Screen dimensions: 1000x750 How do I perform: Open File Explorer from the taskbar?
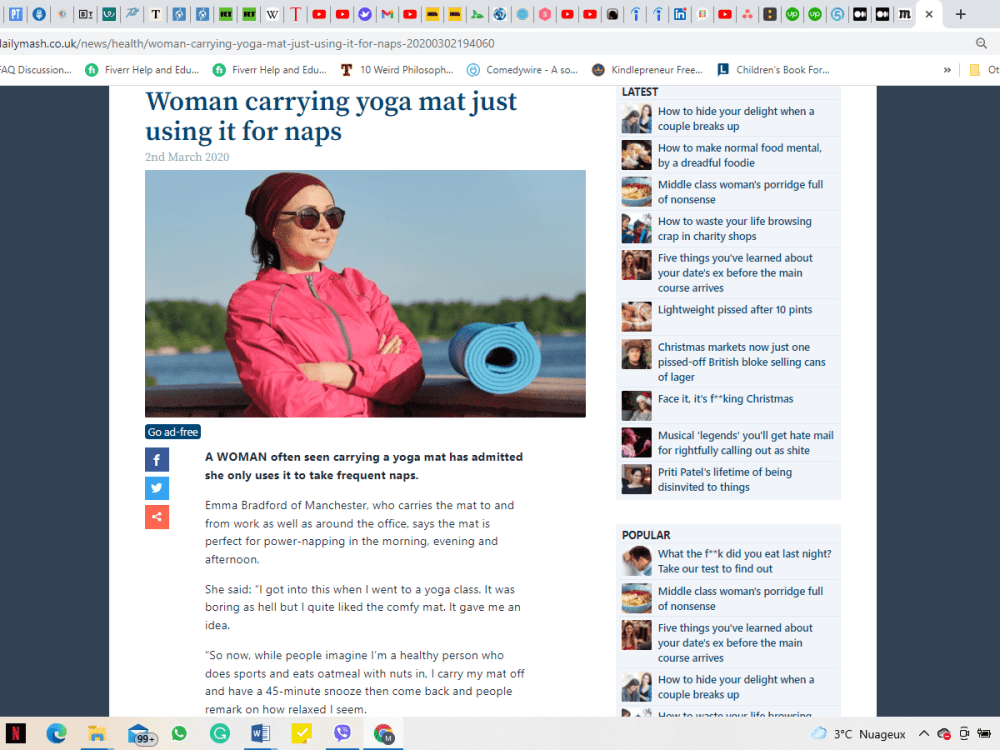click(x=97, y=733)
